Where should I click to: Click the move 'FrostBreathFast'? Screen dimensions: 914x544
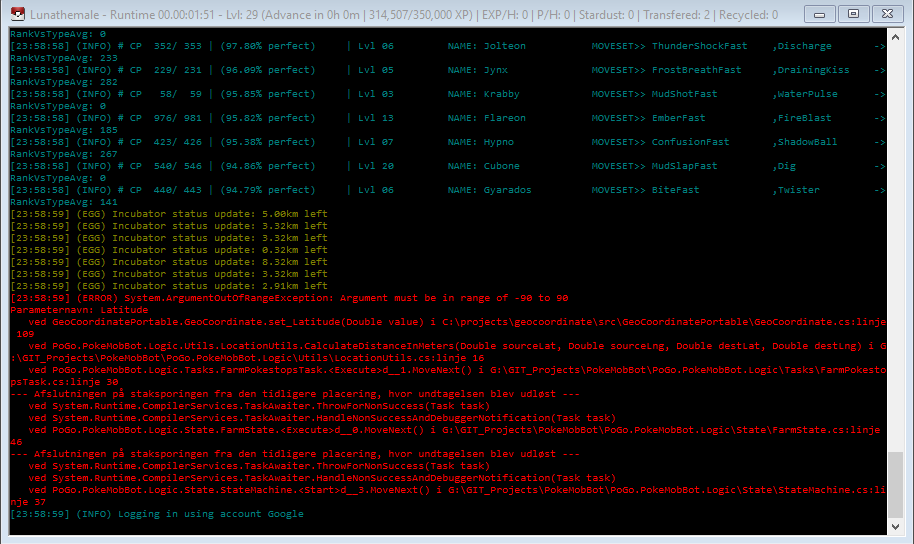pyautogui.click(x=697, y=70)
